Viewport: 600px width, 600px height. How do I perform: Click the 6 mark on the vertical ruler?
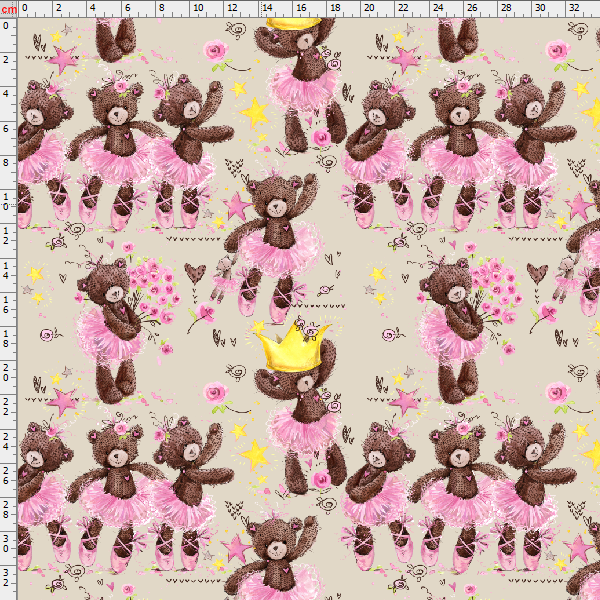[6, 128]
